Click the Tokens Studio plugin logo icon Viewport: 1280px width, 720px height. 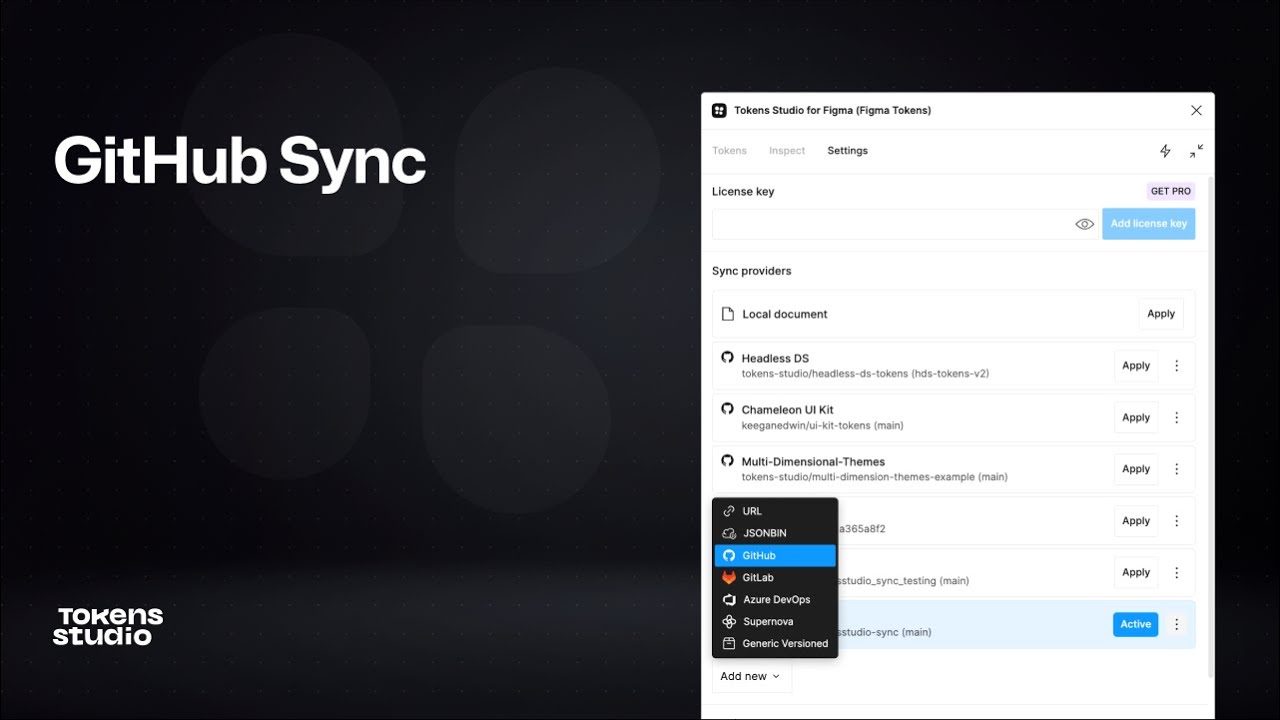(x=719, y=111)
